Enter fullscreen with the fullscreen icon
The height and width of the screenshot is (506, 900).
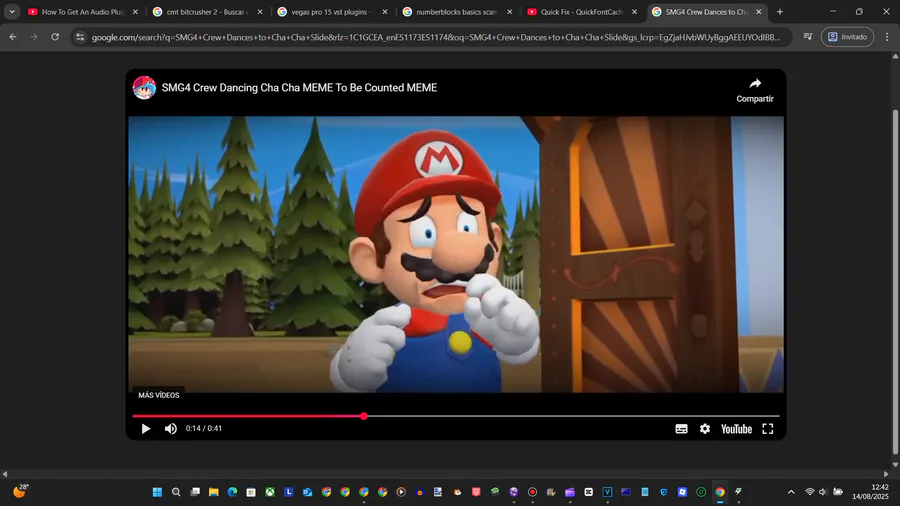pyautogui.click(x=767, y=429)
